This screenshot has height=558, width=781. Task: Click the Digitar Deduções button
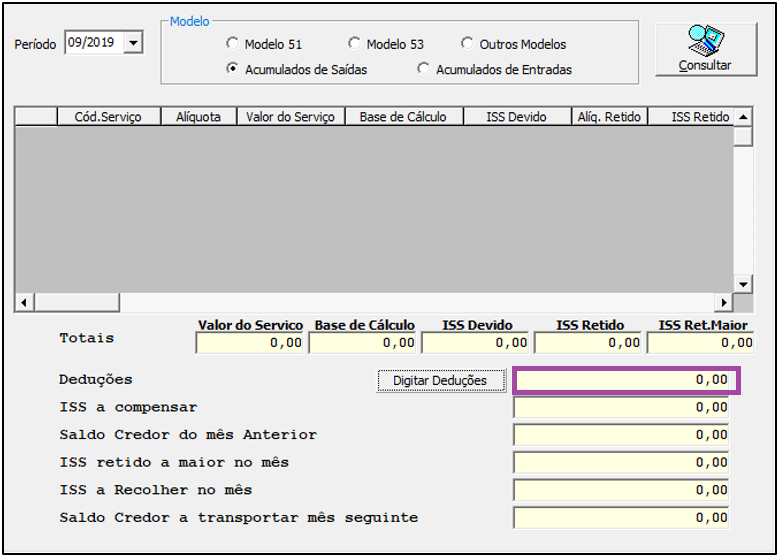click(440, 381)
